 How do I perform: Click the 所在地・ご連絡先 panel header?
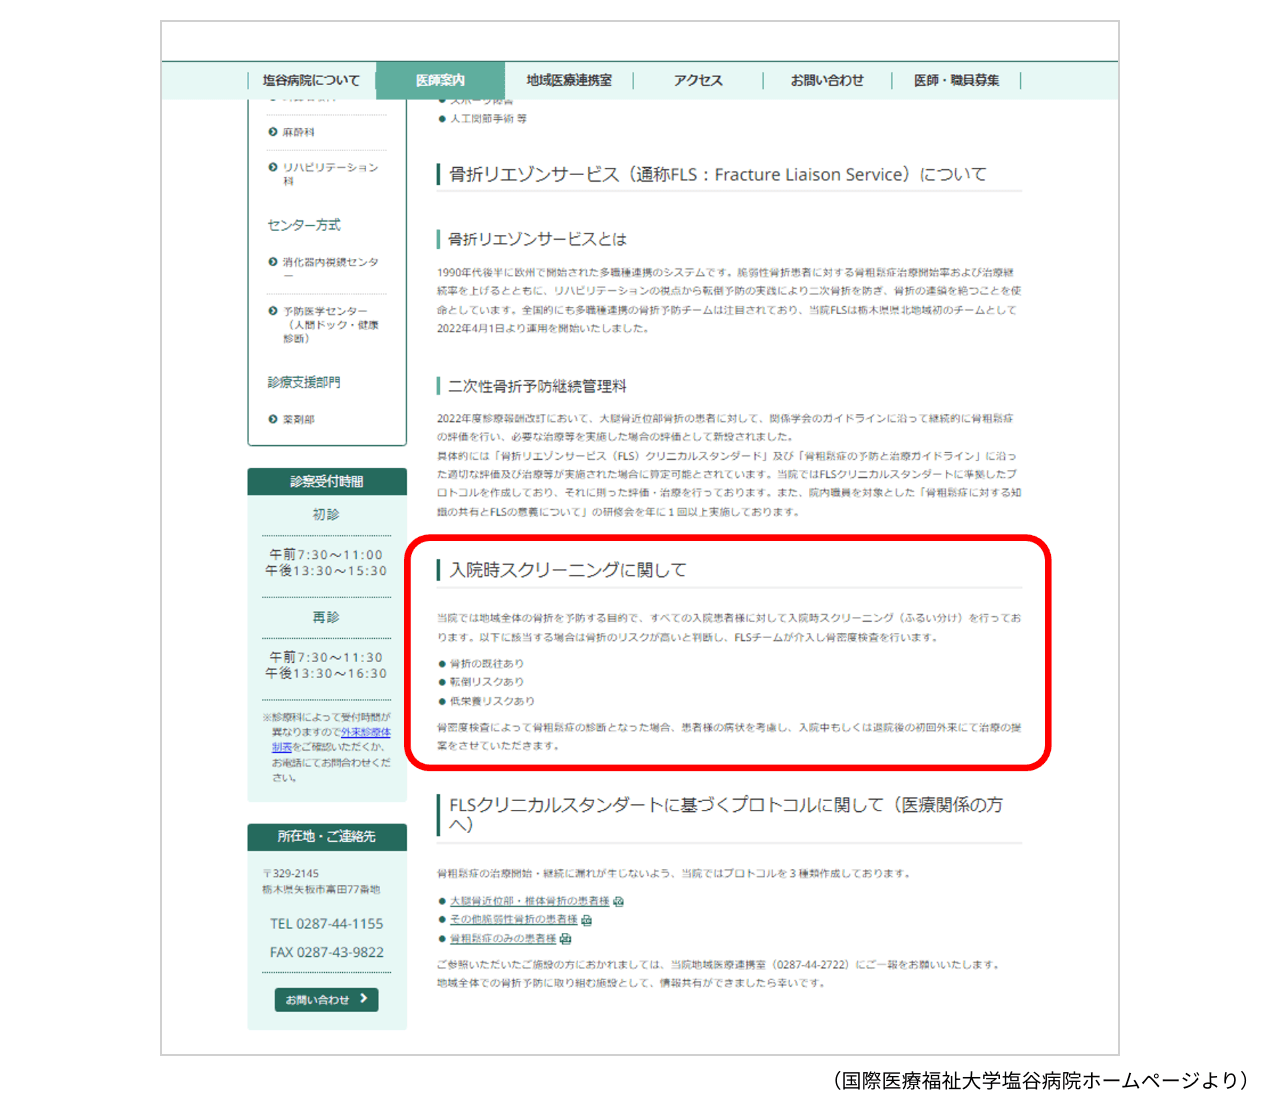click(x=327, y=836)
